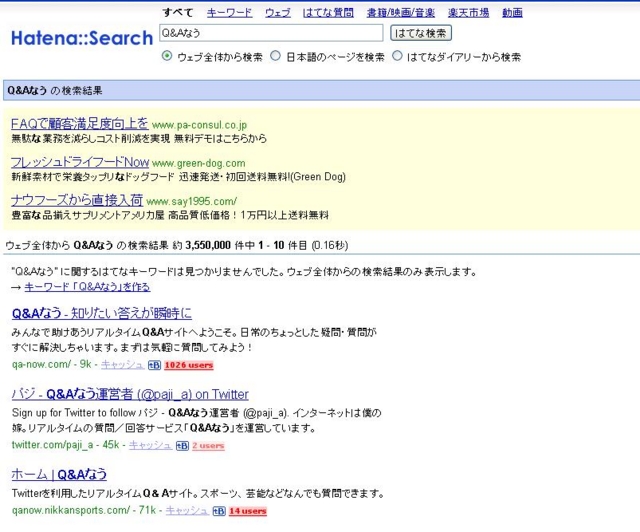Click the qa-now.com/ result URL text
Image resolution: width=640 pixels, height=532 pixels.
[41, 364]
